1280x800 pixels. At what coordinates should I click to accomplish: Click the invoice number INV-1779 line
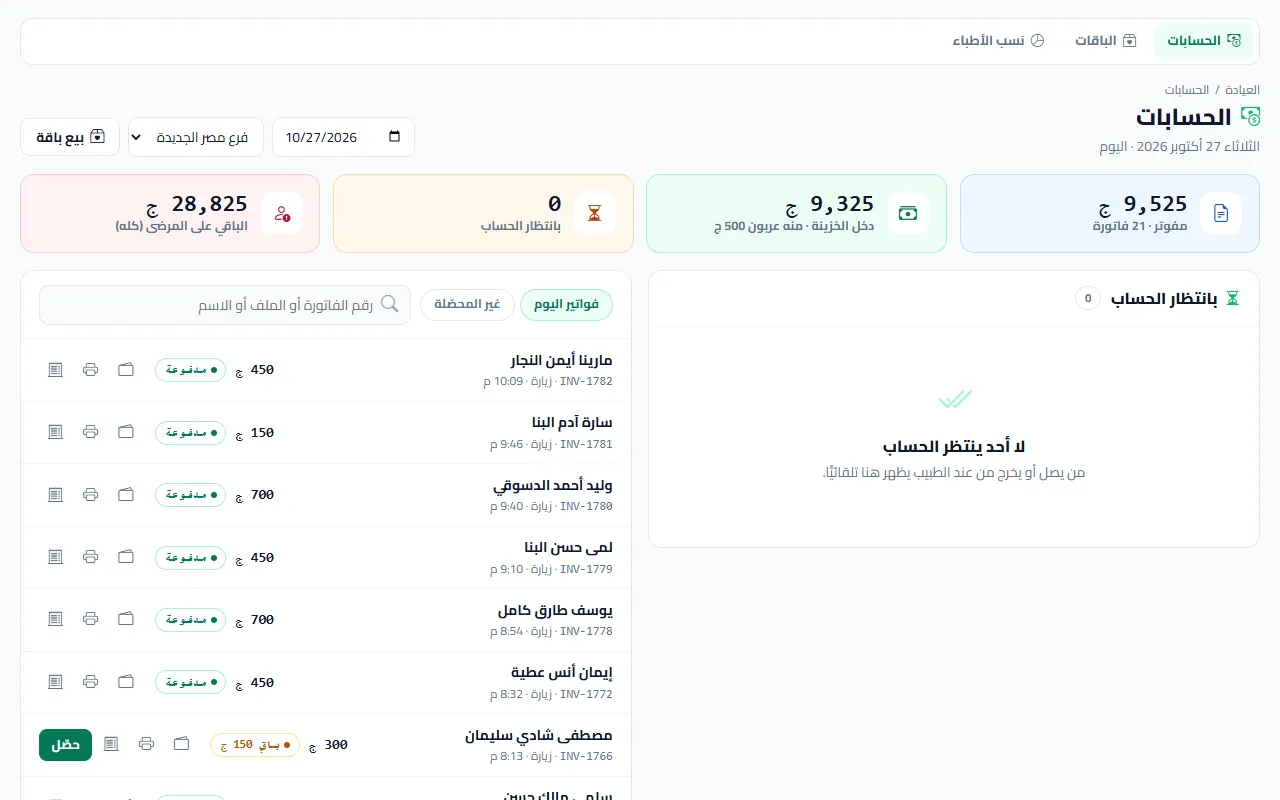pyautogui.click(x=551, y=569)
